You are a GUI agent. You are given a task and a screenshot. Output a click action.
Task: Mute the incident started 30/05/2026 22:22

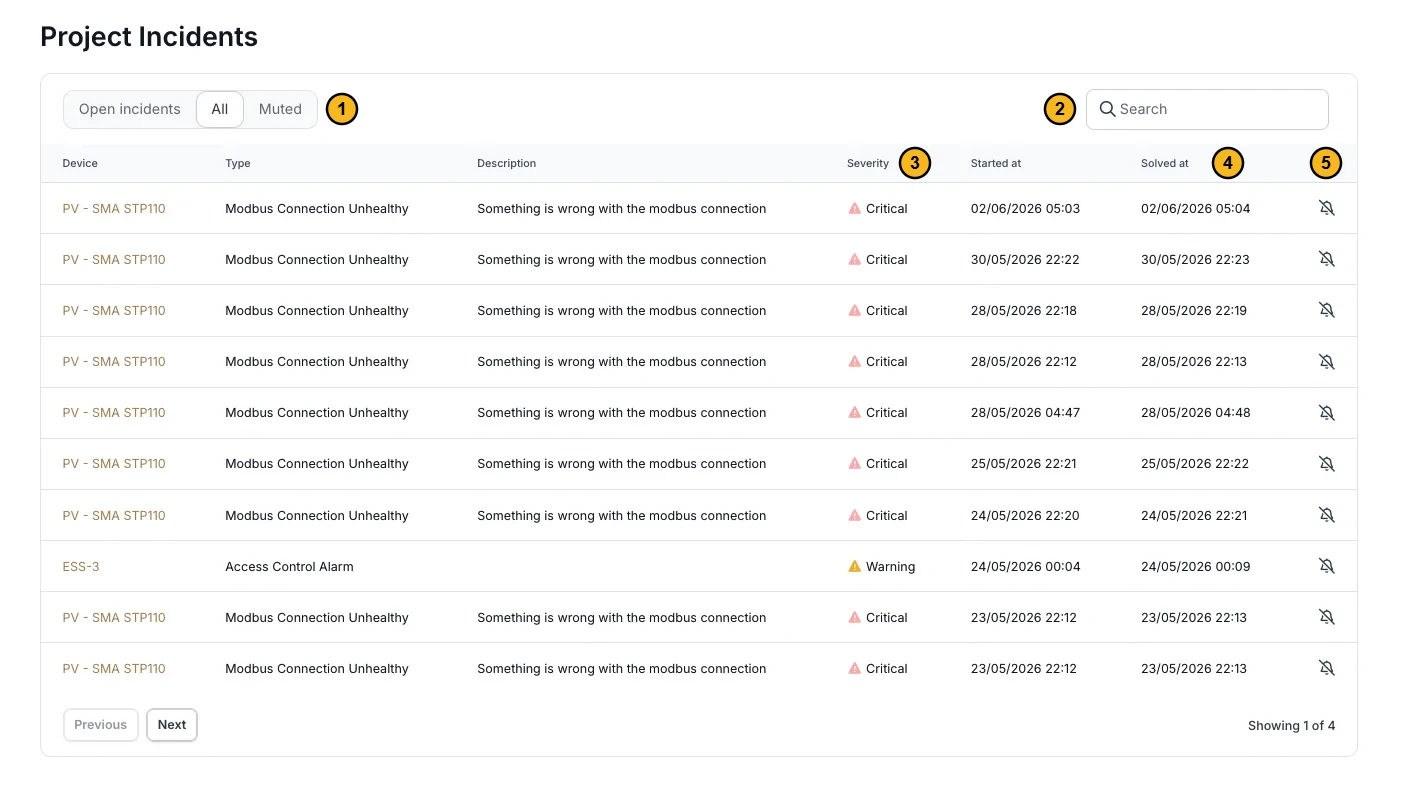[x=1326, y=259]
